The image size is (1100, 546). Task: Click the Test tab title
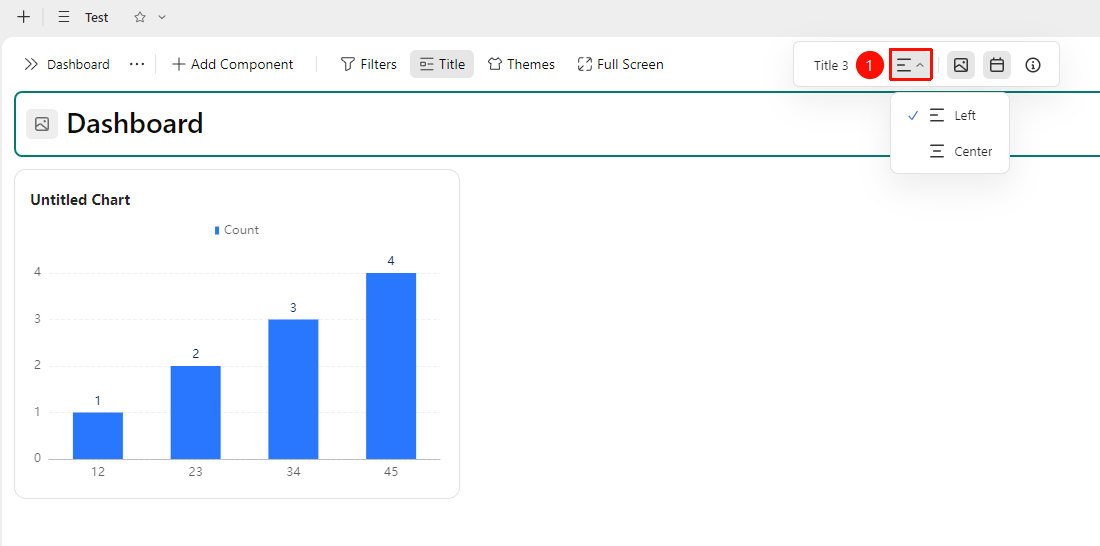click(x=97, y=18)
